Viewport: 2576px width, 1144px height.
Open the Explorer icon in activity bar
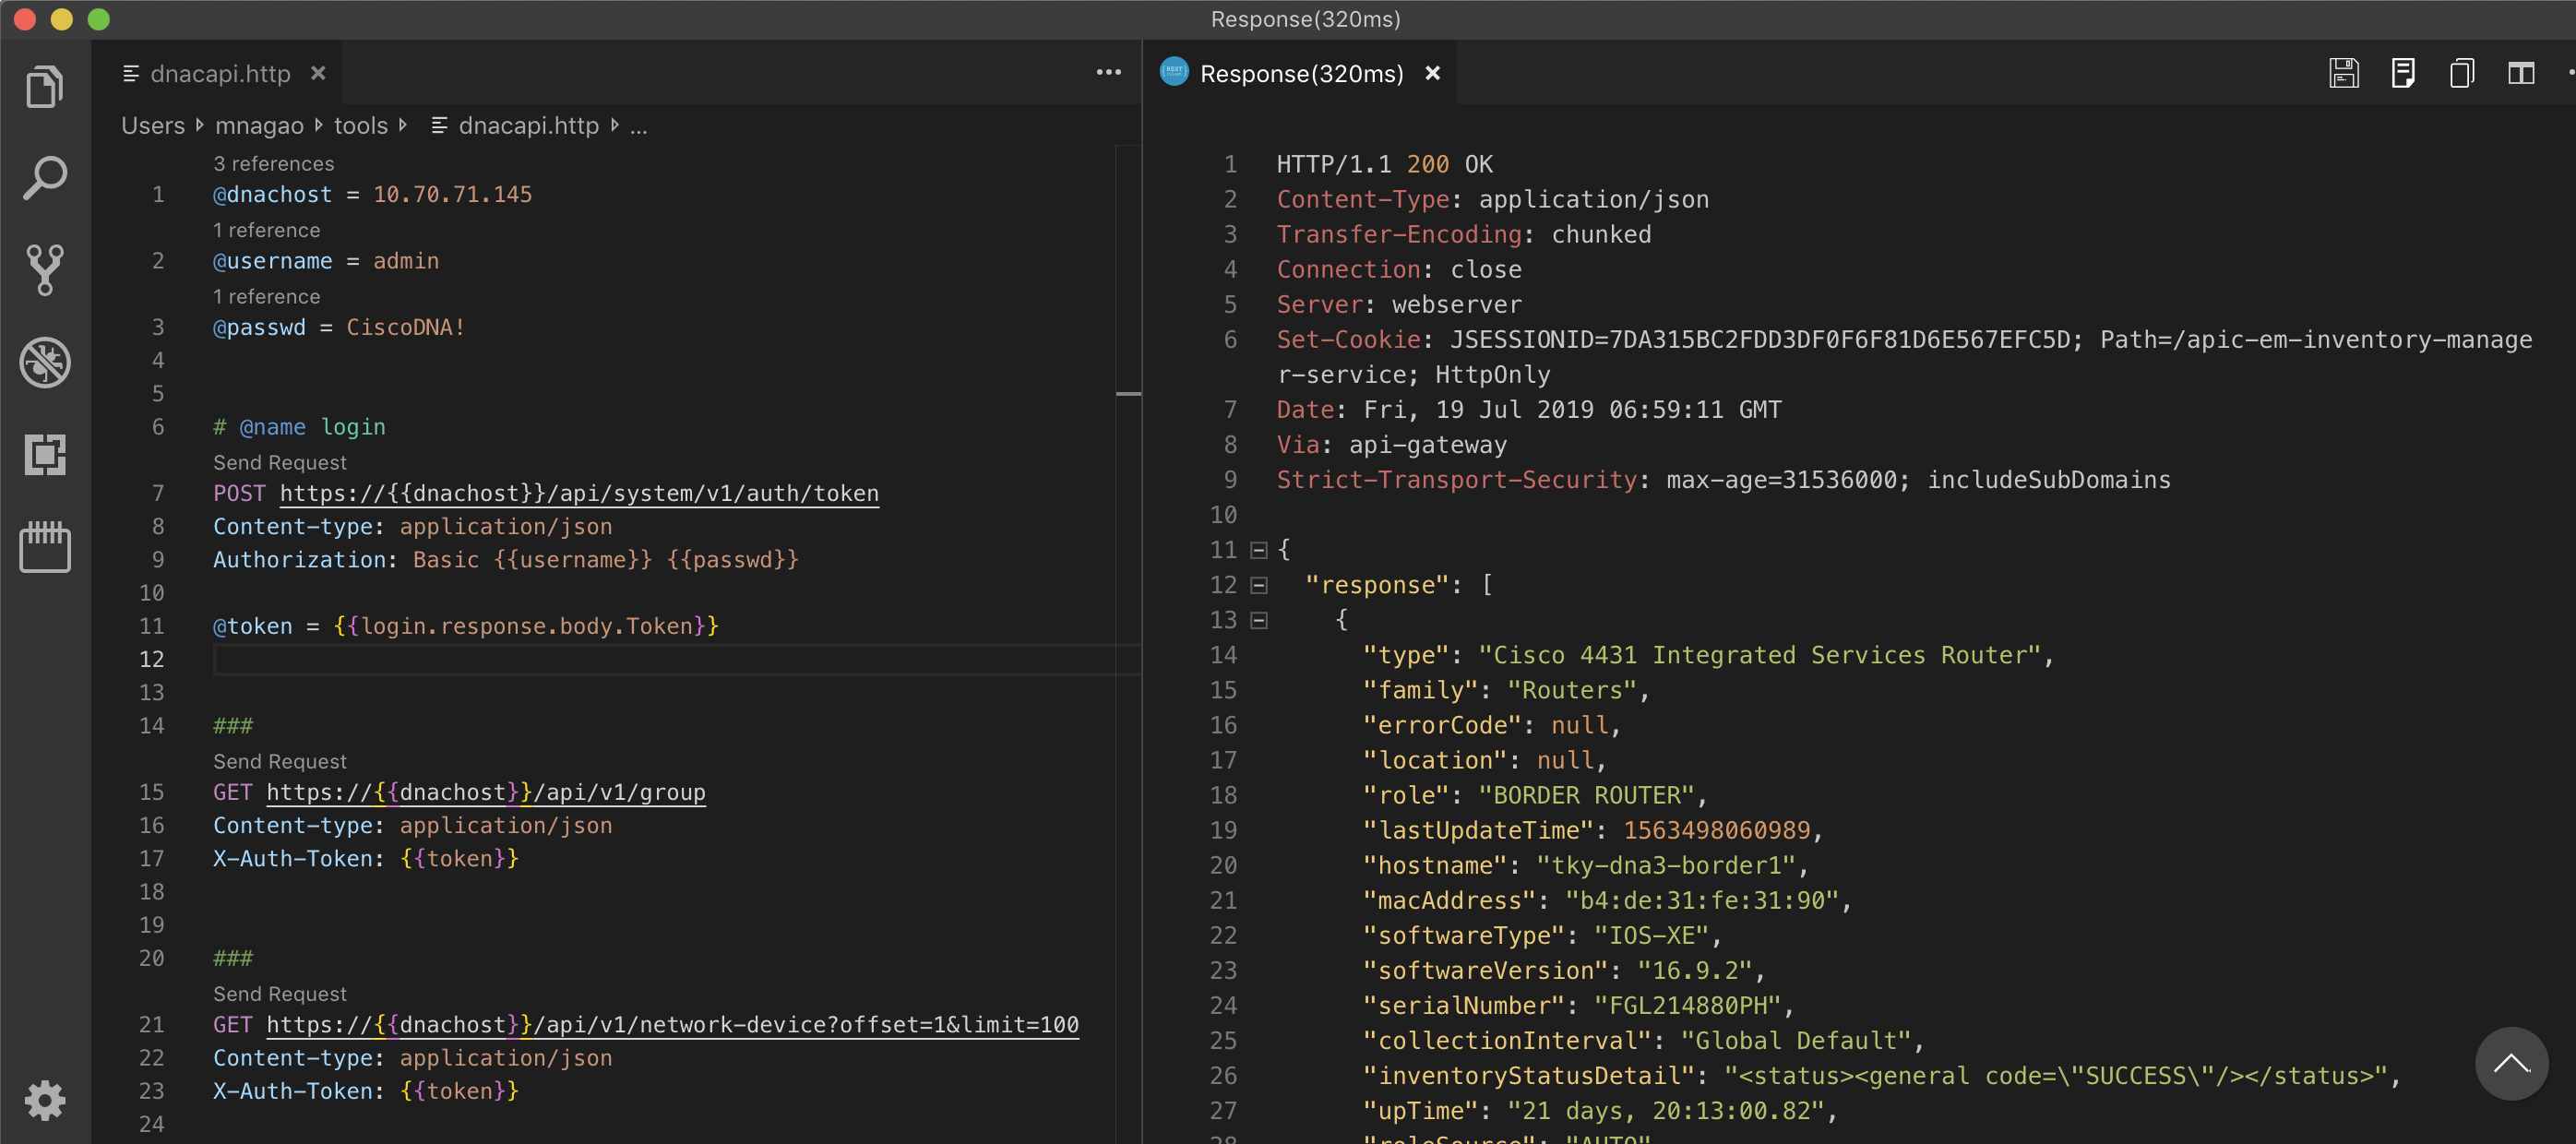click(x=45, y=86)
